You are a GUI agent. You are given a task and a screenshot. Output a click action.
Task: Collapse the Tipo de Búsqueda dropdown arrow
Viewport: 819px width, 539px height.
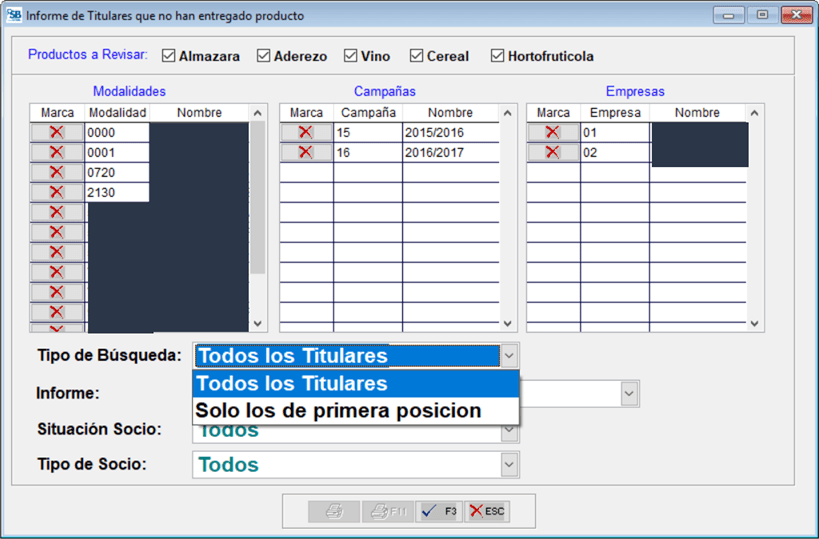[x=509, y=356]
